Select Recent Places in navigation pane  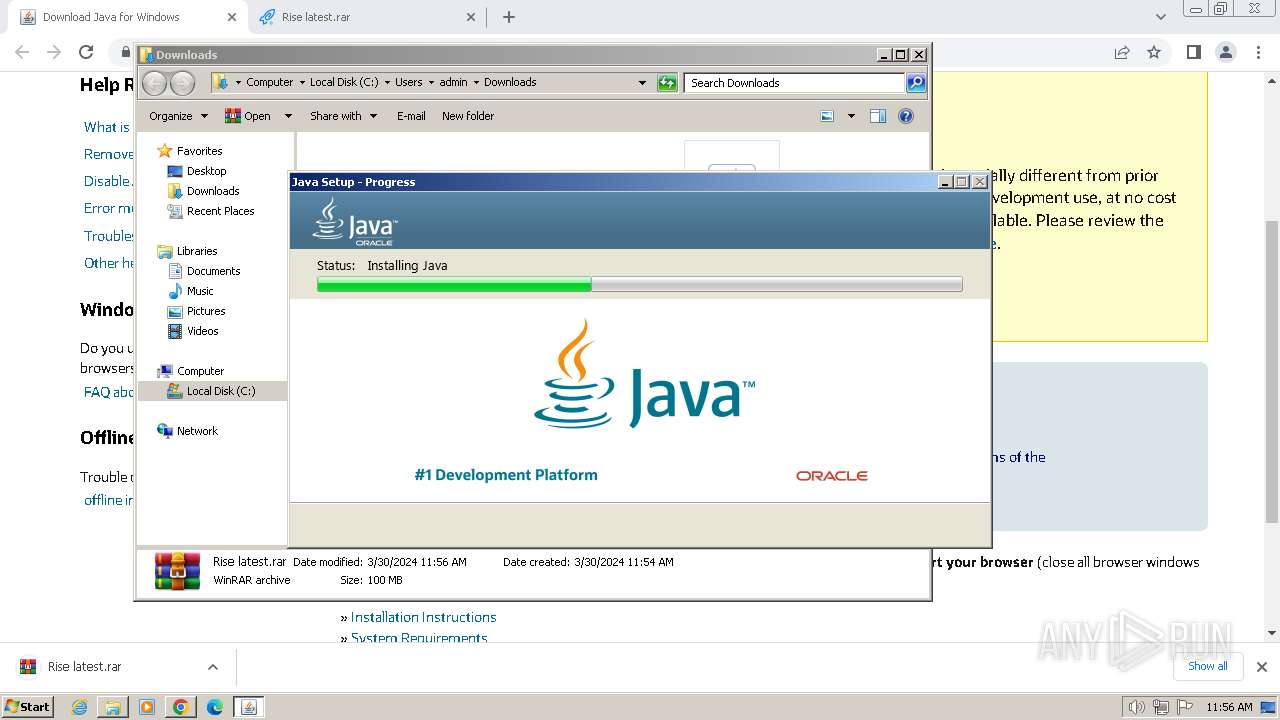click(220, 211)
